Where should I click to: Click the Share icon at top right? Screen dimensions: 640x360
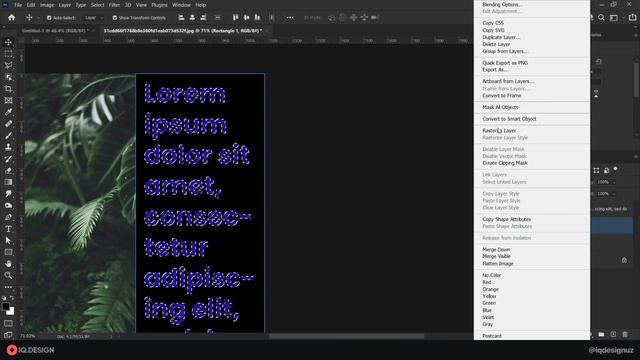pos(632,18)
